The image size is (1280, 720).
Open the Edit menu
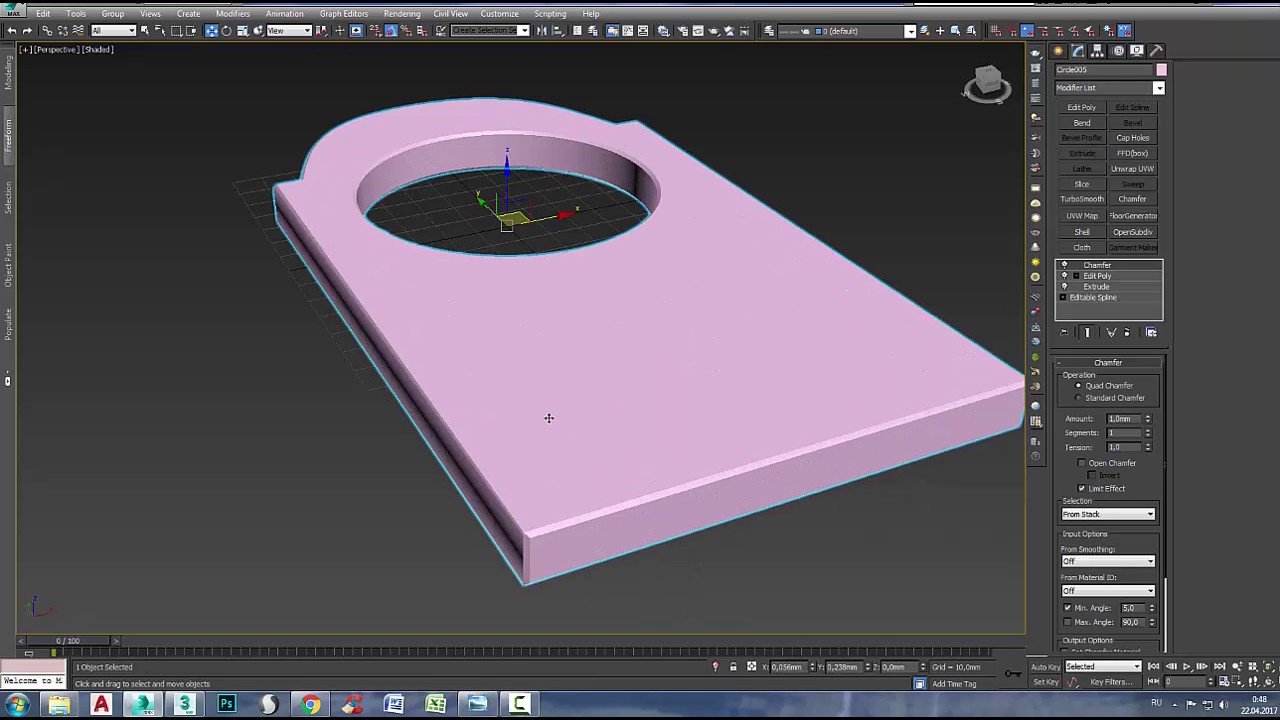(x=43, y=14)
